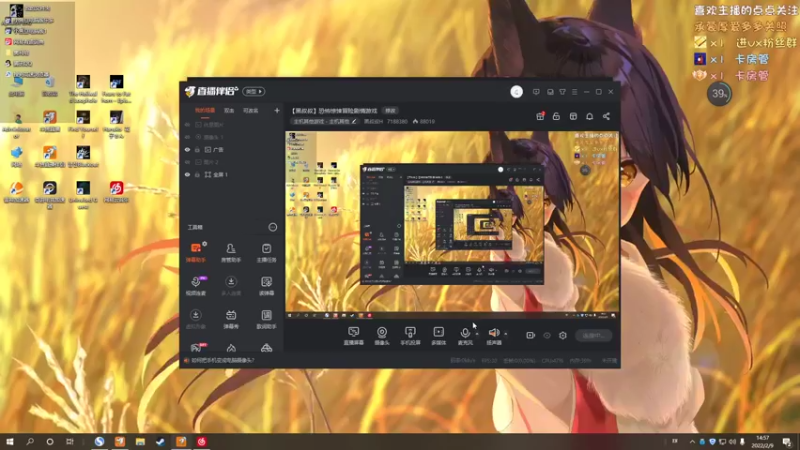
Task: Open the layout window icon above preview
Action: (x=573, y=116)
